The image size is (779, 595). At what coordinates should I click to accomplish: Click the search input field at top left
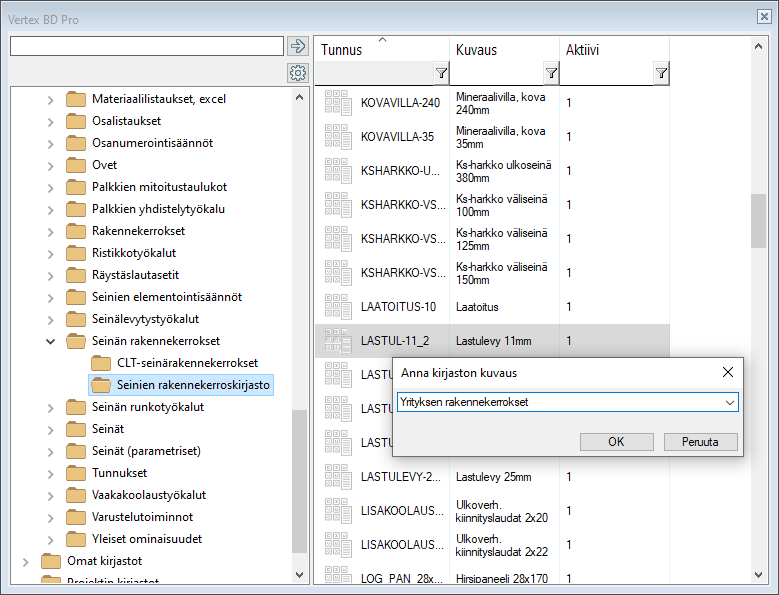(147, 46)
